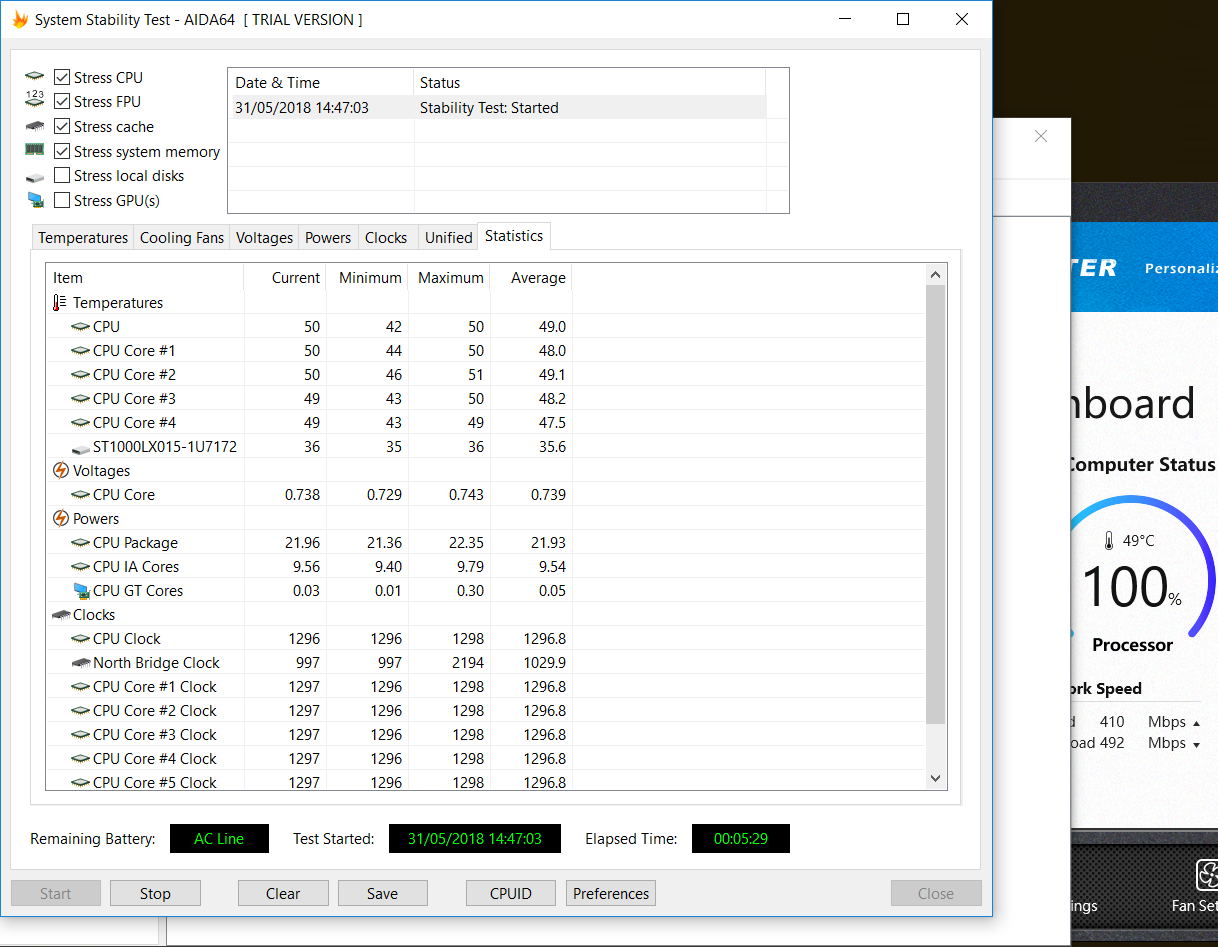
Task: Click the Test Started timestamp display
Action: pyautogui.click(x=475, y=839)
